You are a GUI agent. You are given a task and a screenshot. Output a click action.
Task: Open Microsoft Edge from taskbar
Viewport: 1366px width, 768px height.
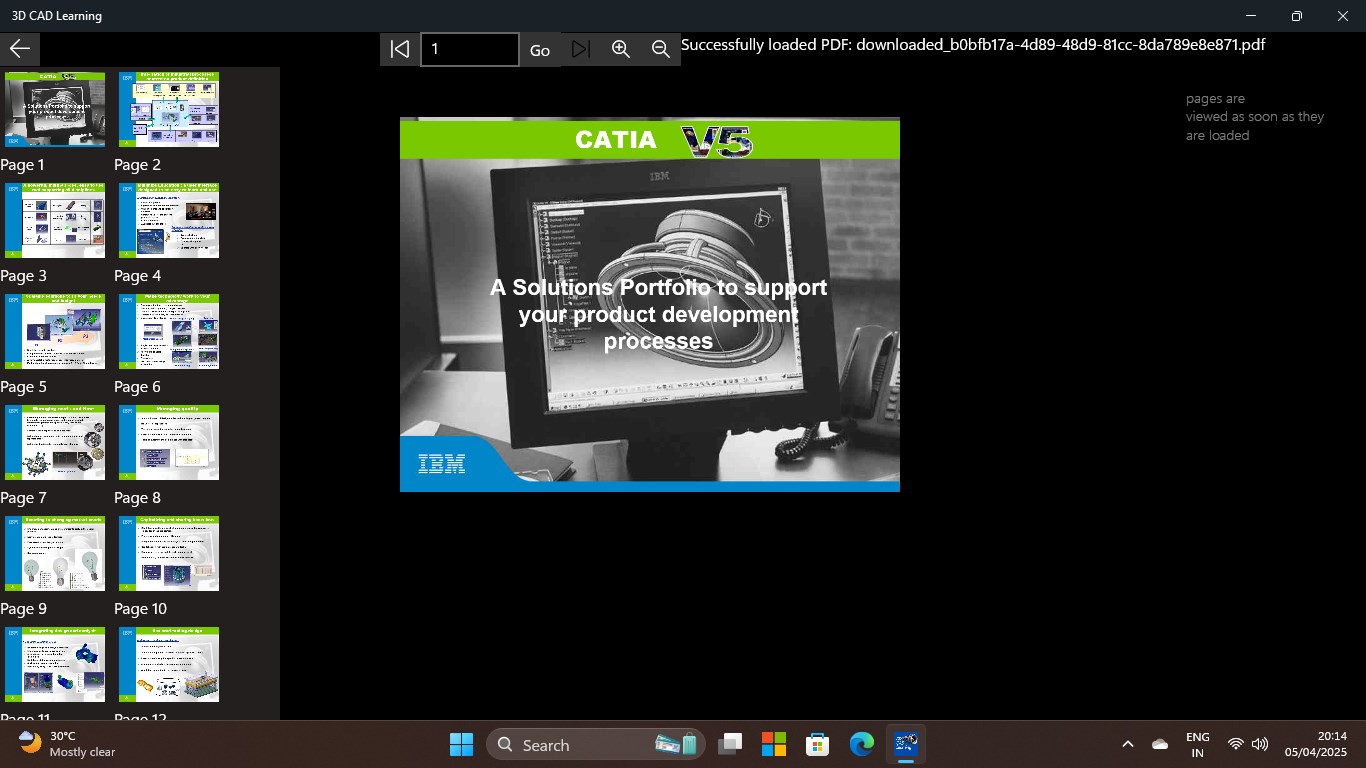(x=861, y=744)
